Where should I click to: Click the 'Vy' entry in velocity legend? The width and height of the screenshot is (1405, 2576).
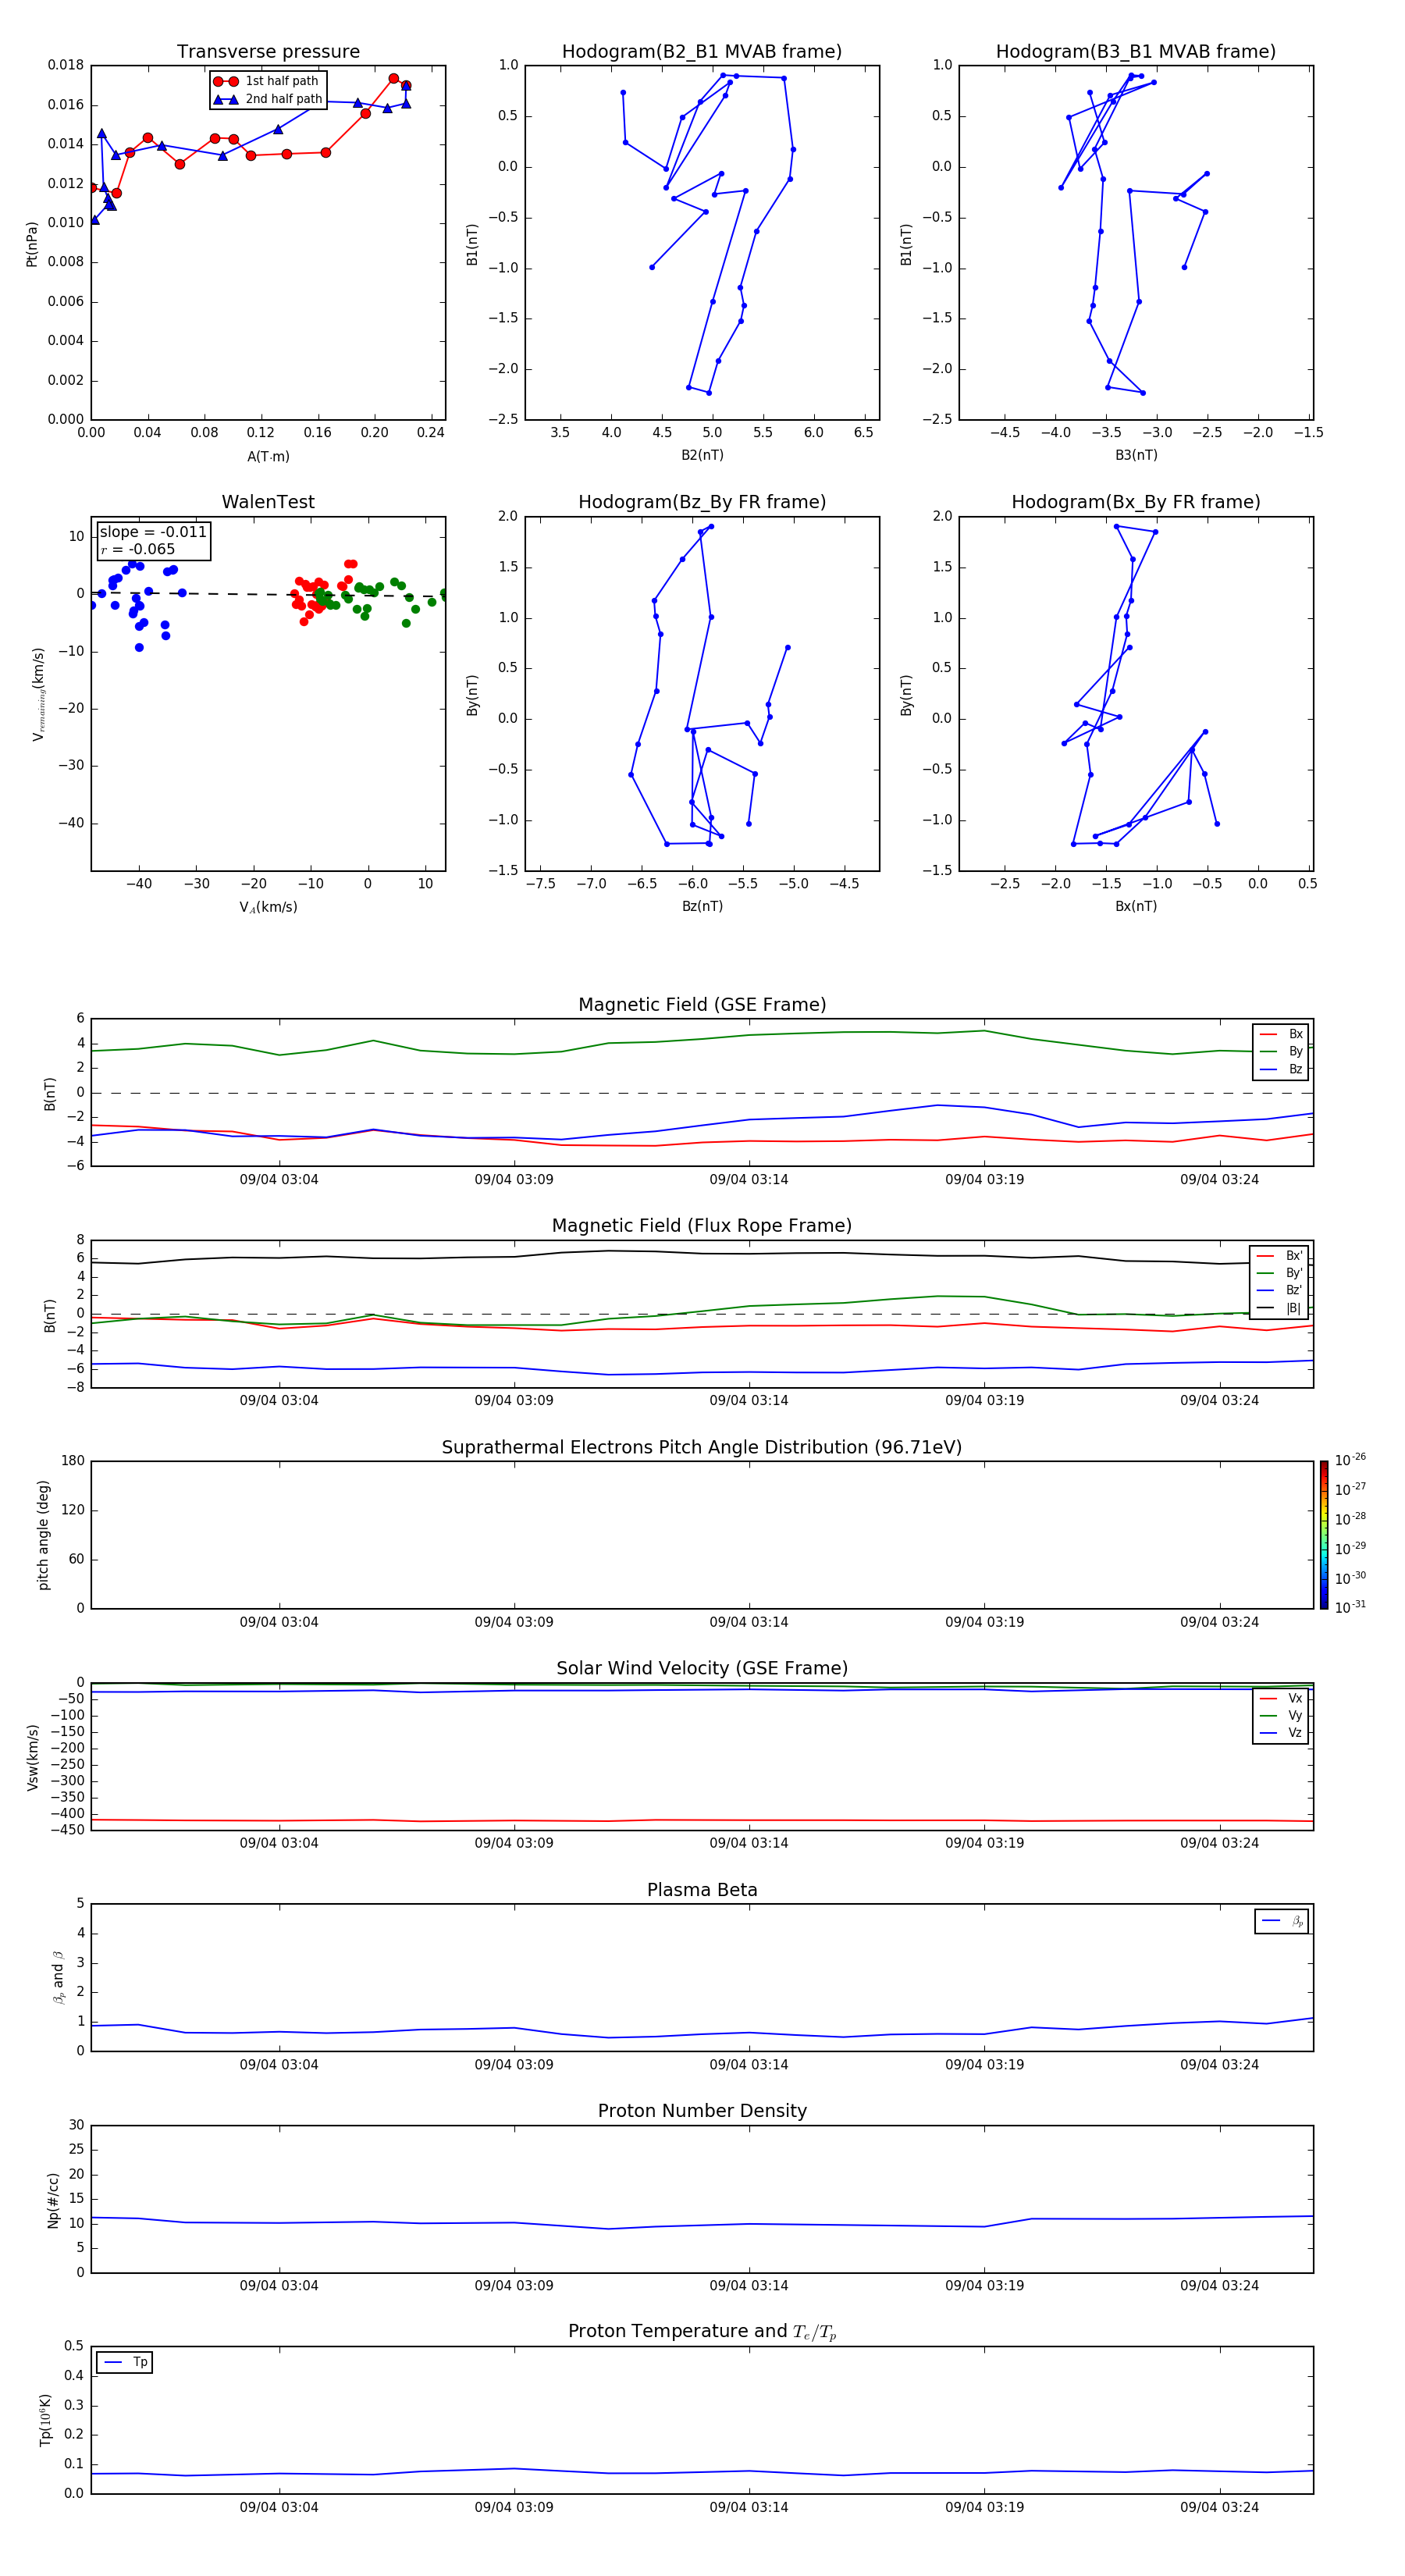click(x=1282, y=1715)
